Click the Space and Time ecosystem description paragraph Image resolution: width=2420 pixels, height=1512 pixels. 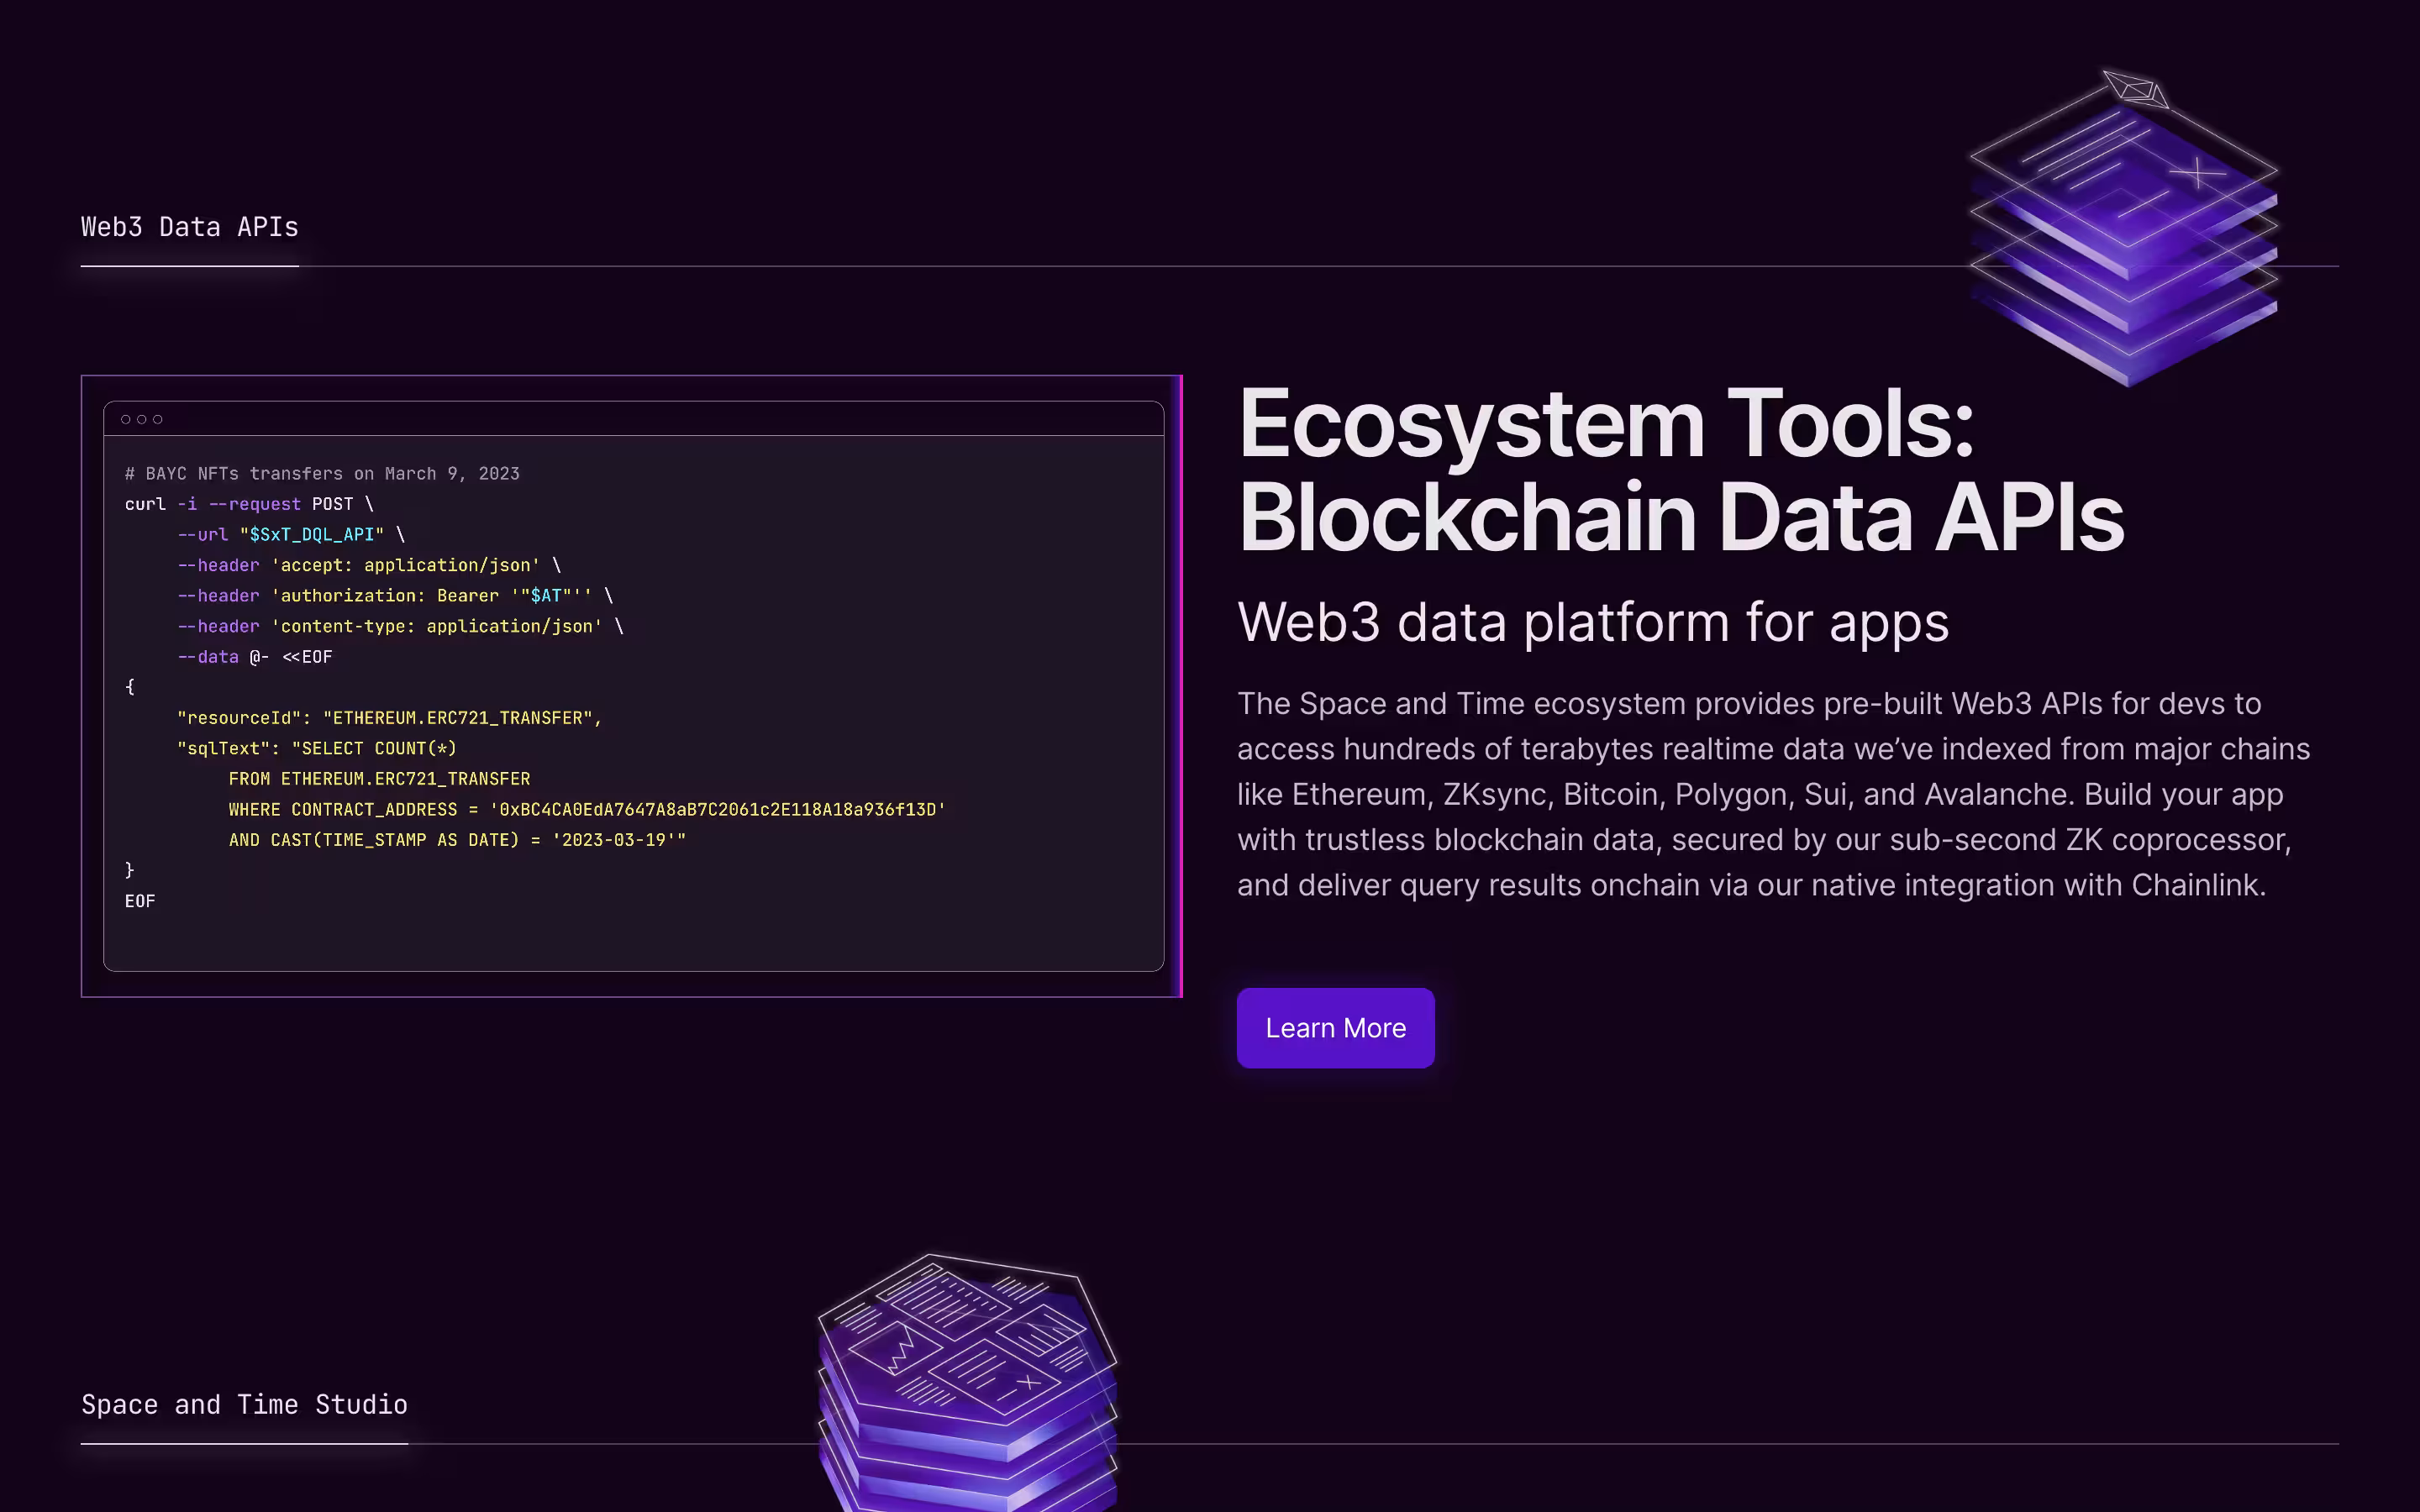(x=1772, y=794)
